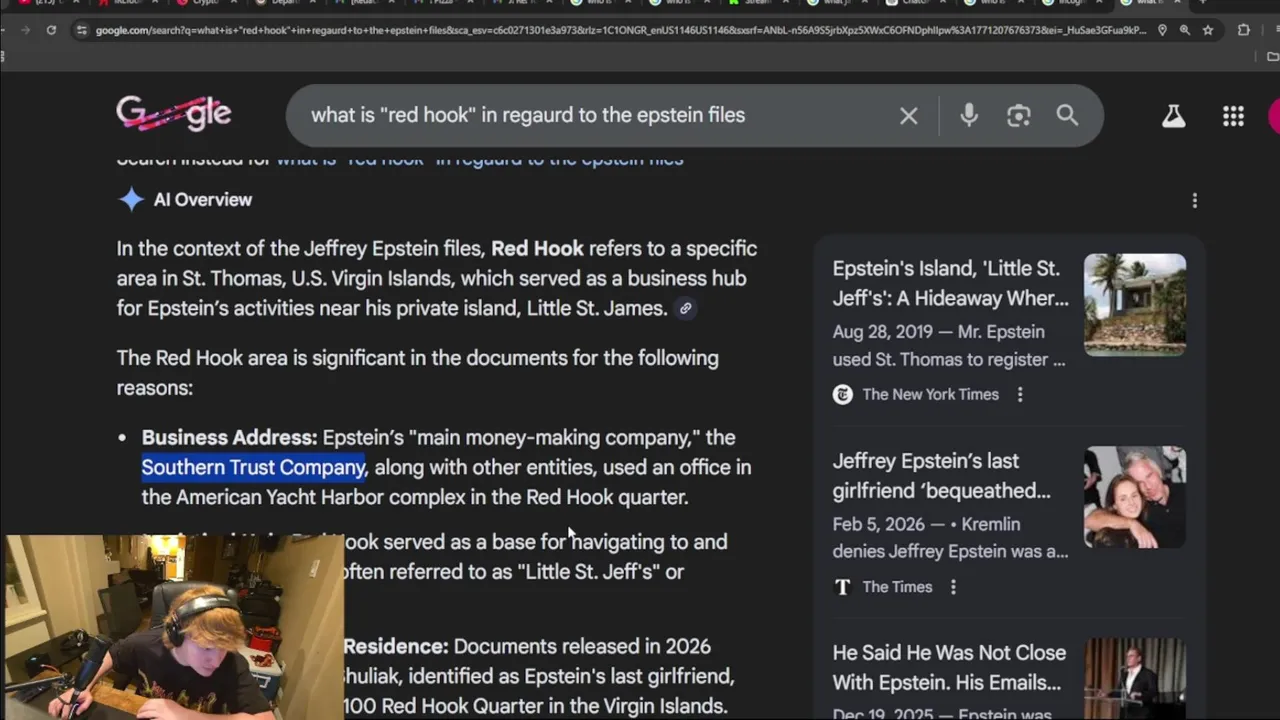Open the location permission icon in address bar
Screen dimensions: 1280x720
(1162, 30)
